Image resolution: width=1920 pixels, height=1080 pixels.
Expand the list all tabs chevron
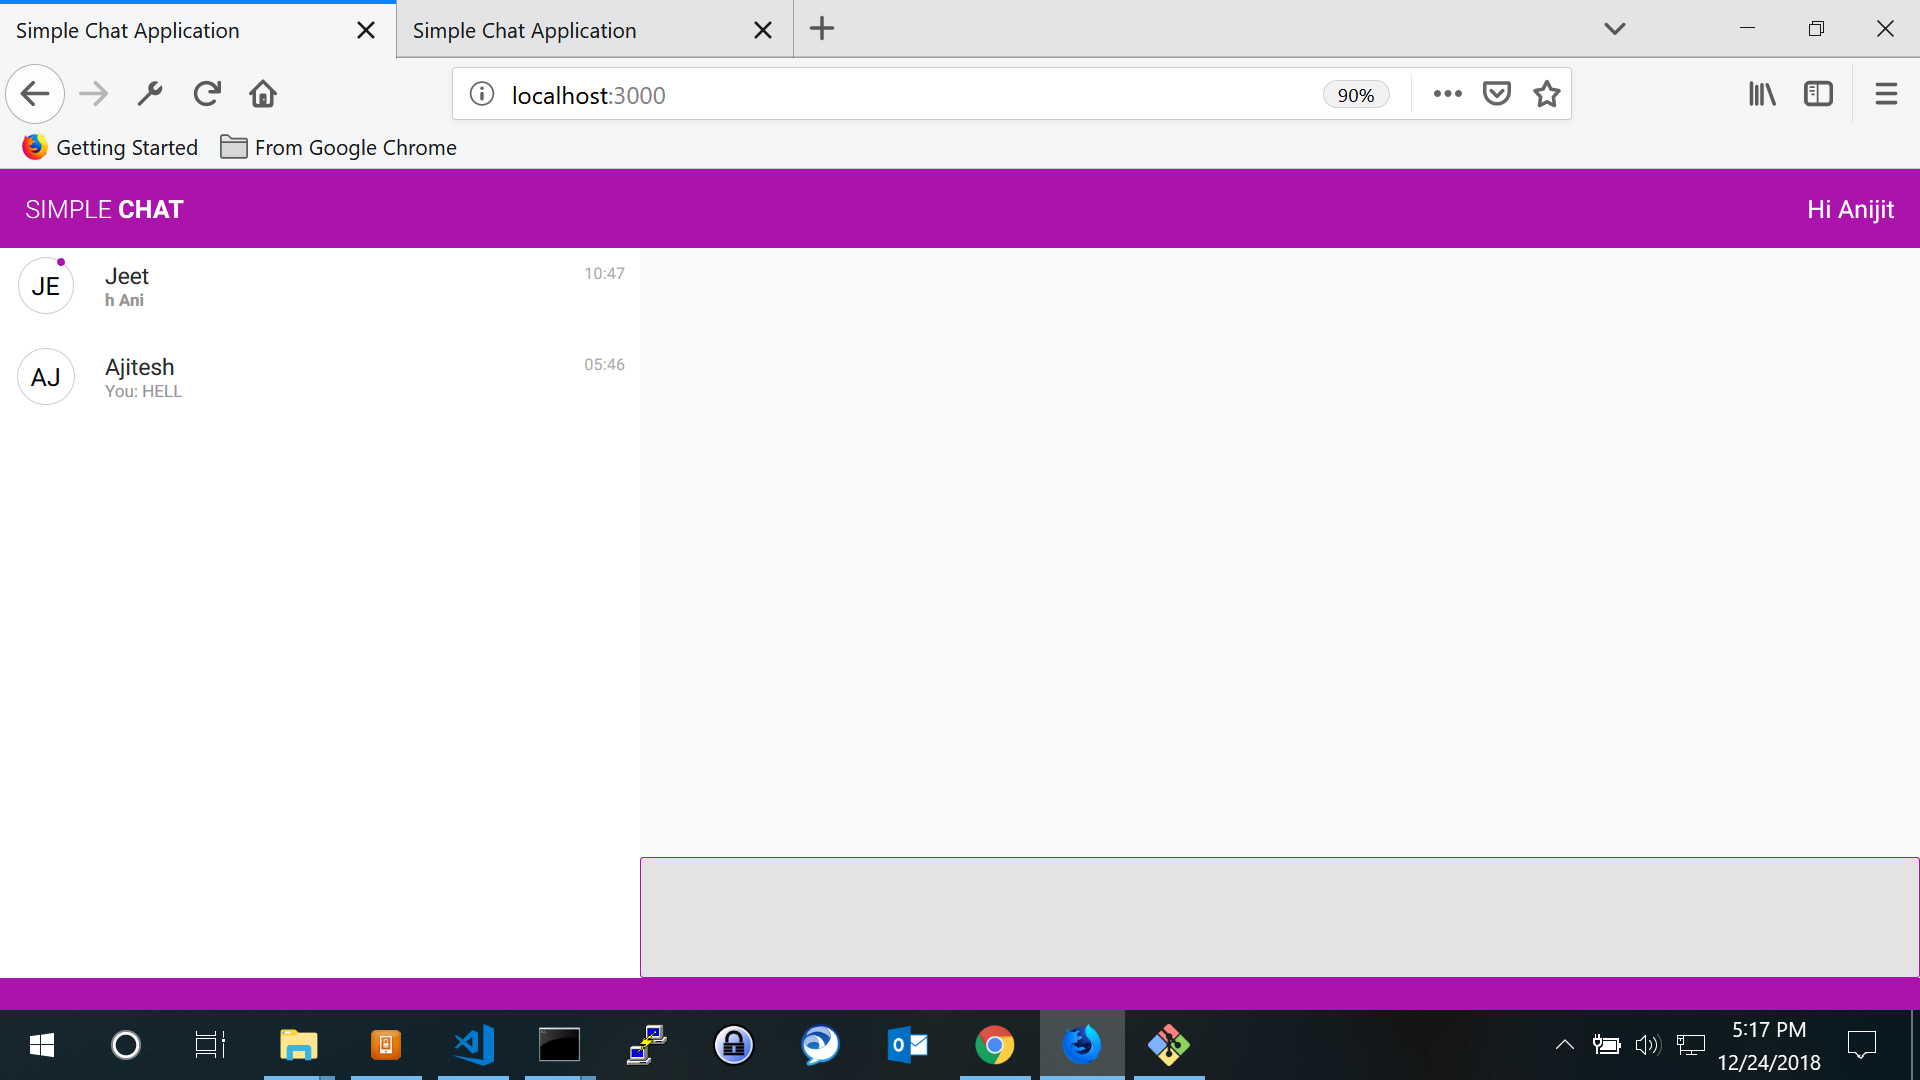[x=1614, y=29]
